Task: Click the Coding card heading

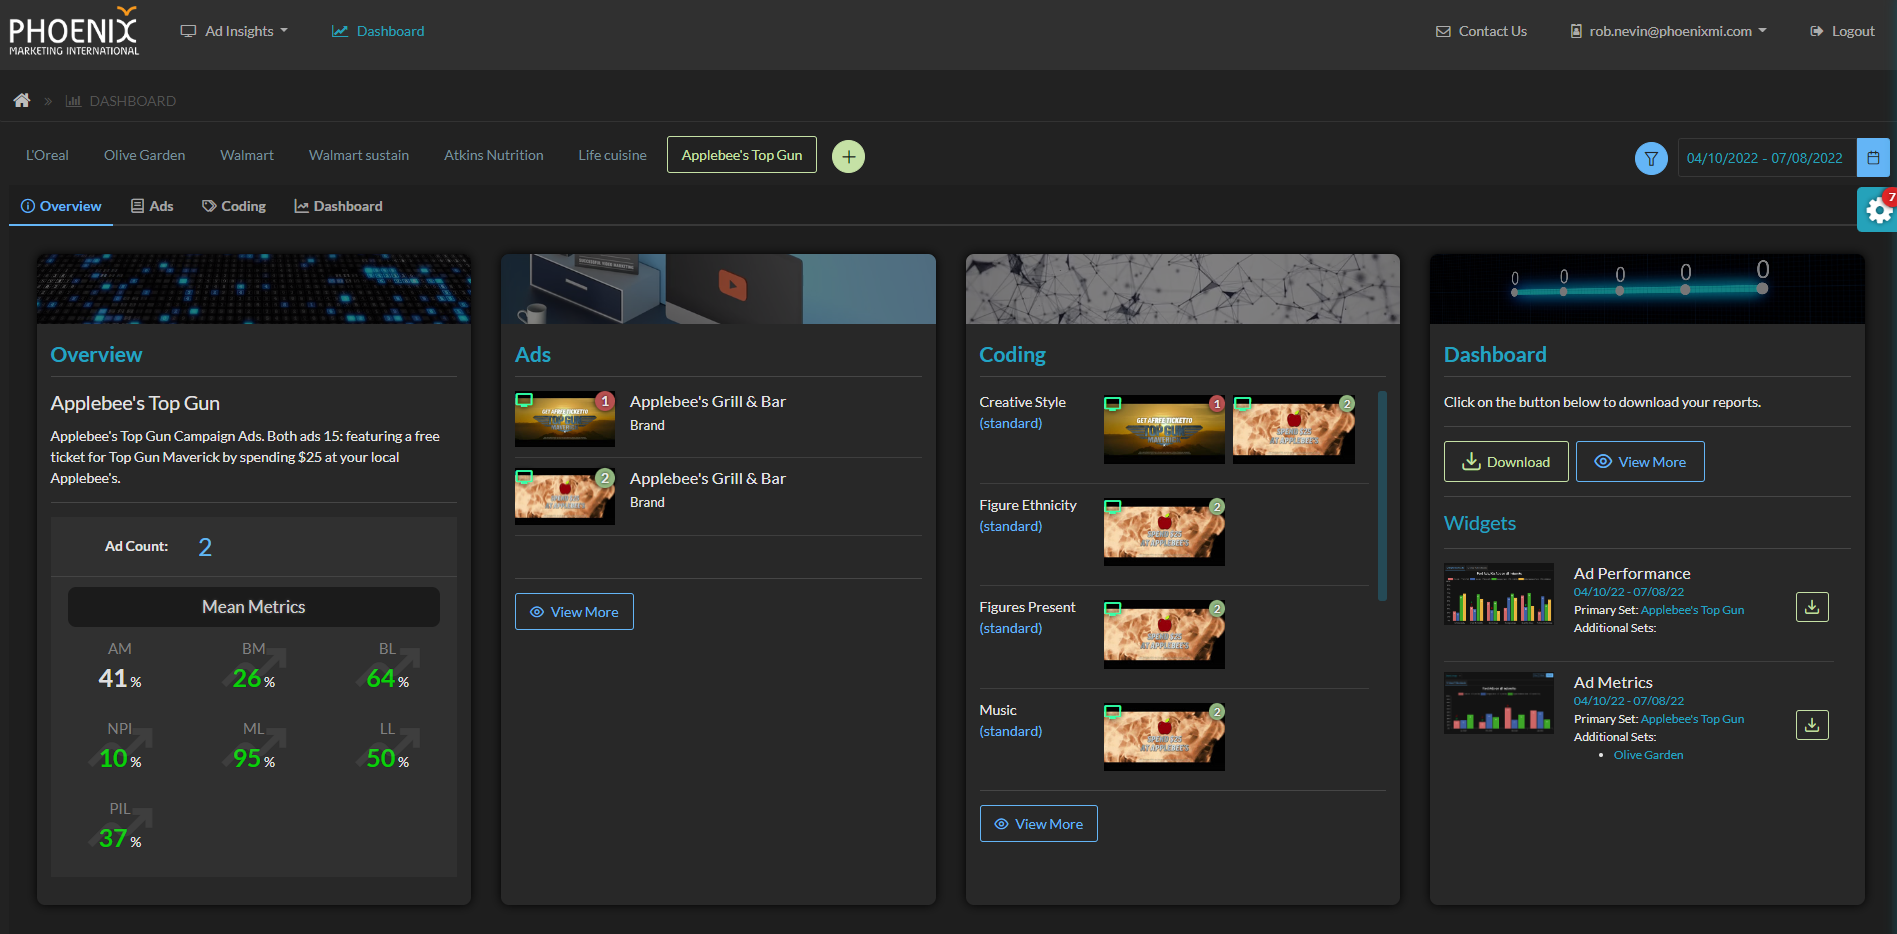Action: 1012,354
